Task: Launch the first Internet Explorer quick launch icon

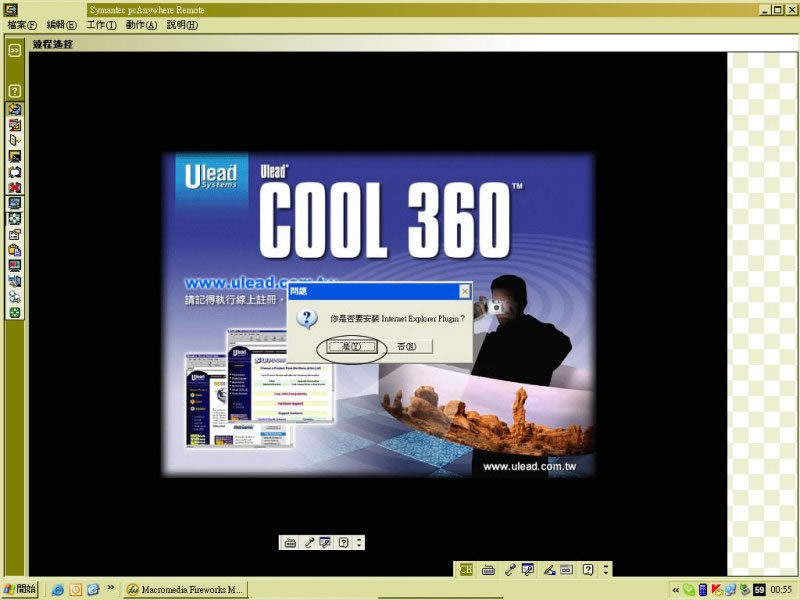Action: (x=58, y=590)
